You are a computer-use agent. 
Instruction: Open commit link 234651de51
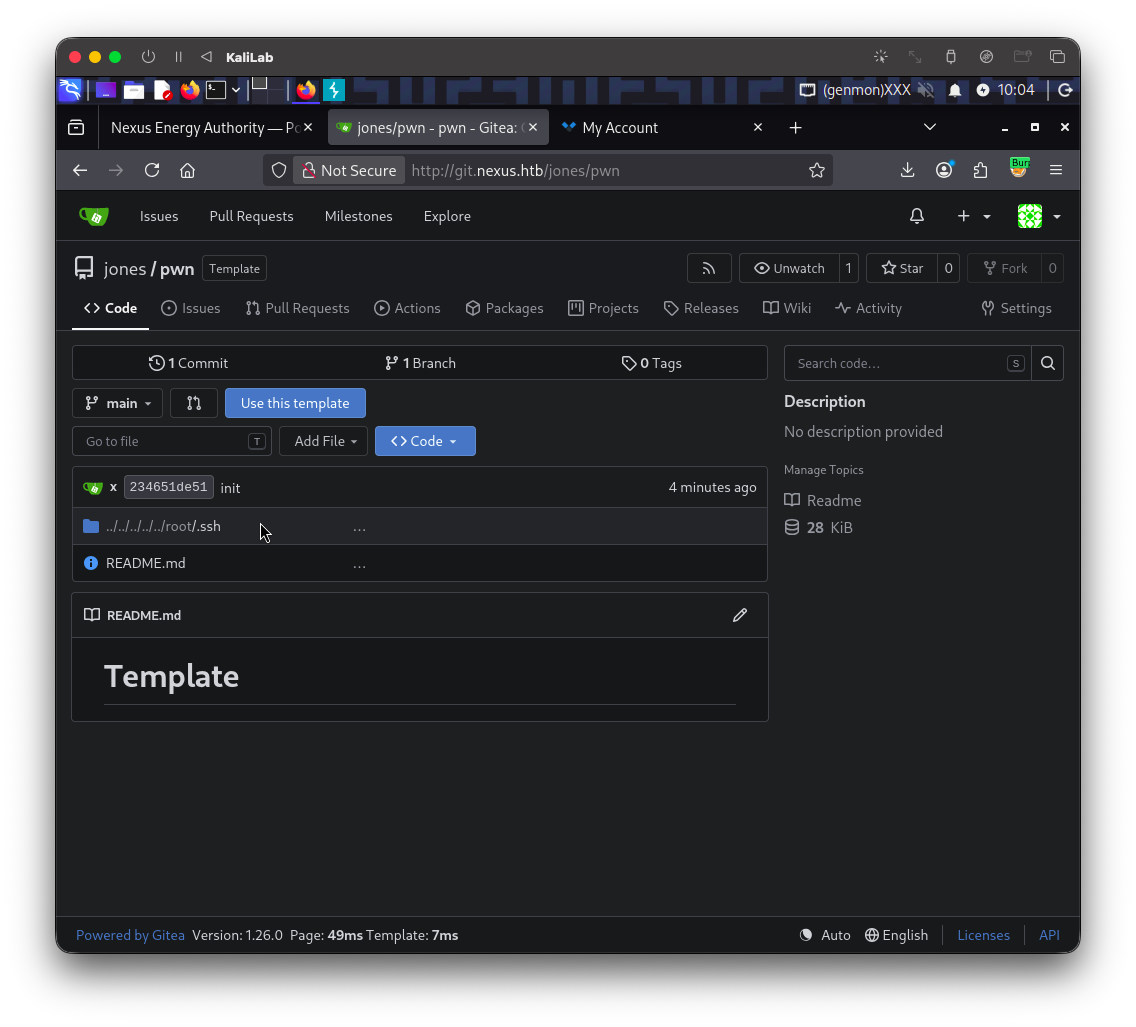coord(169,487)
